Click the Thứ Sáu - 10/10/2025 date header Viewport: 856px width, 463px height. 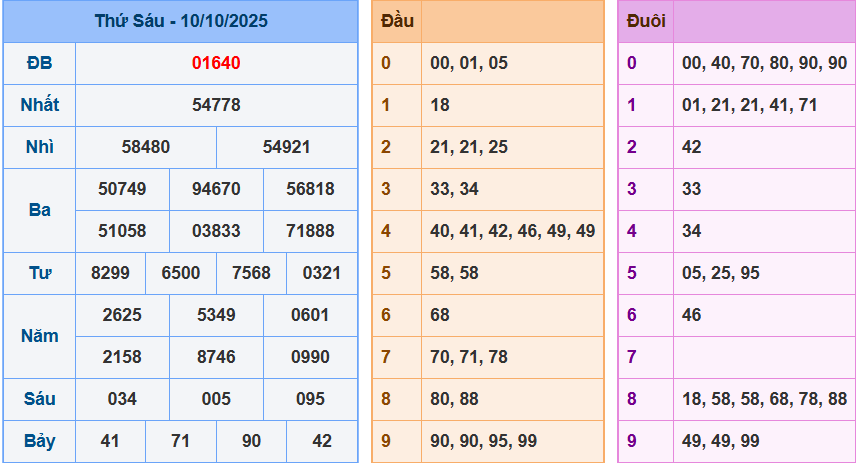point(181,21)
